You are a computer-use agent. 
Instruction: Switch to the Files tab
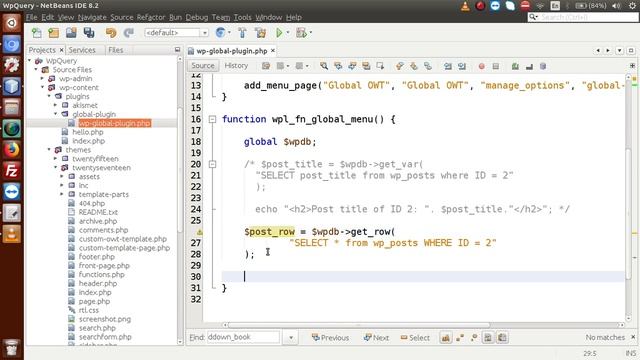[x=116, y=50]
